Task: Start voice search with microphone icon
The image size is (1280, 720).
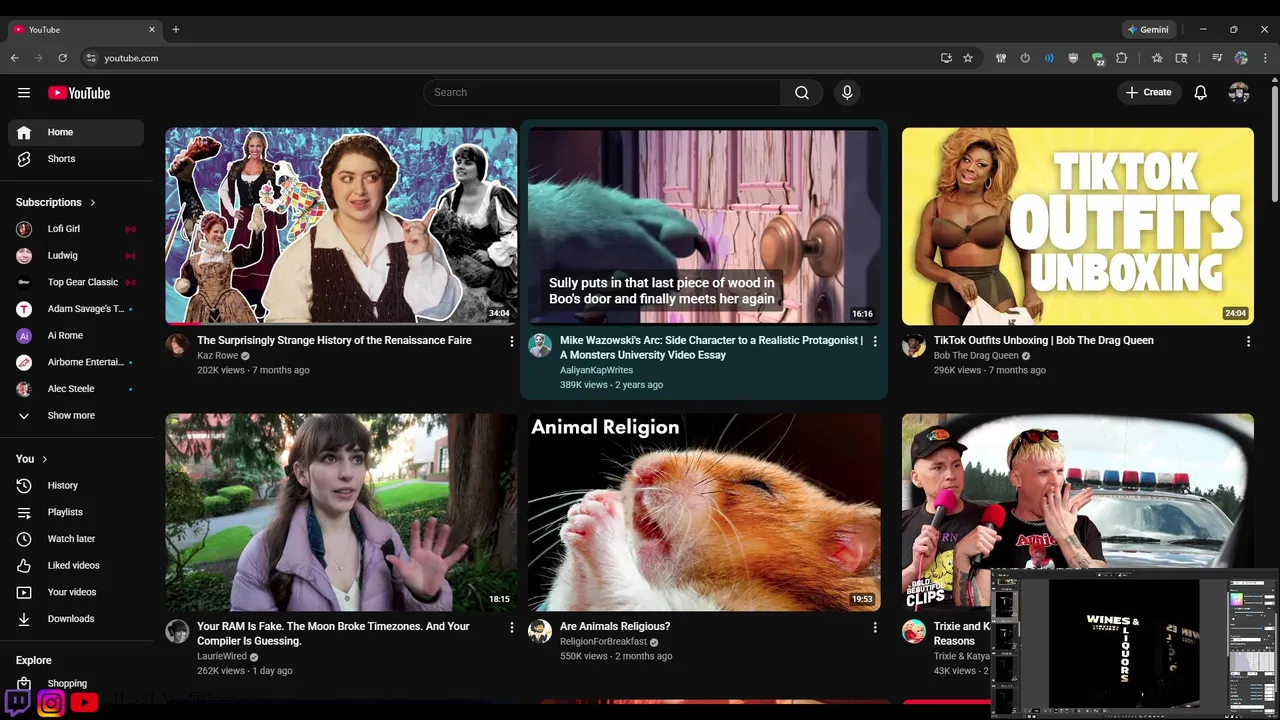Action: tap(847, 93)
